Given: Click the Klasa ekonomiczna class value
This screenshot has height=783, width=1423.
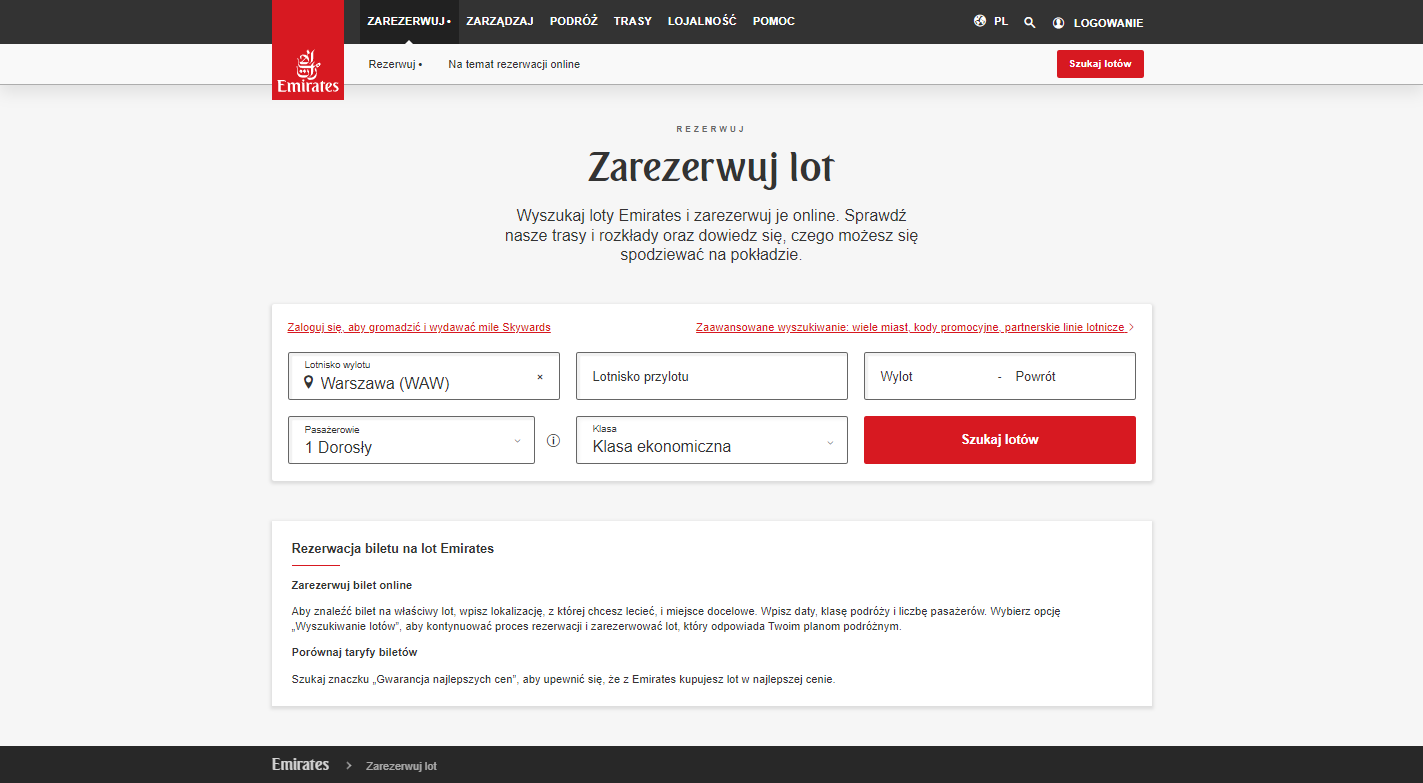Looking at the screenshot, I should pyautogui.click(x=662, y=447).
